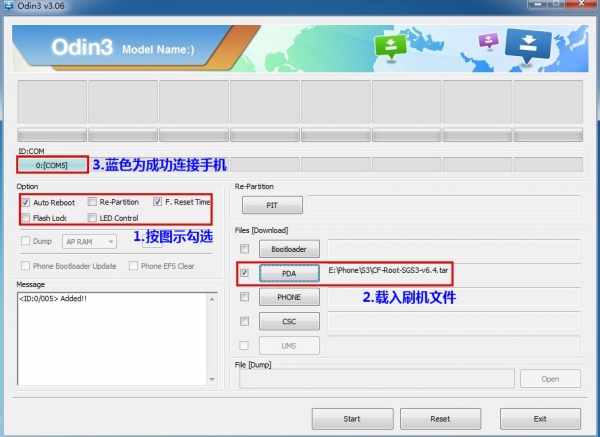Uncheck the F. Reset Time checkbox

point(157,202)
